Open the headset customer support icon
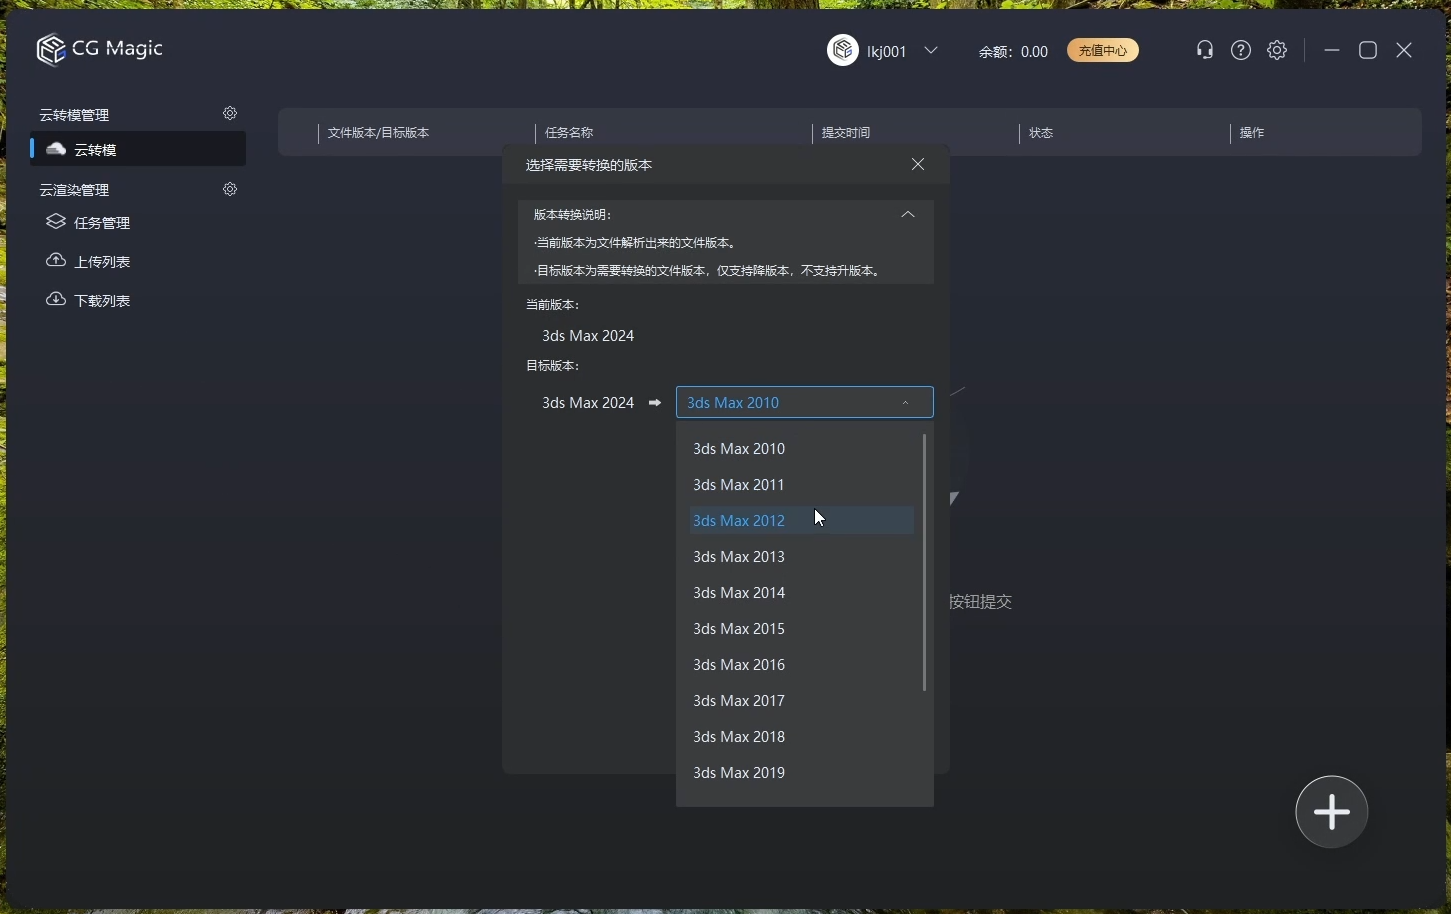 pyautogui.click(x=1204, y=50)
